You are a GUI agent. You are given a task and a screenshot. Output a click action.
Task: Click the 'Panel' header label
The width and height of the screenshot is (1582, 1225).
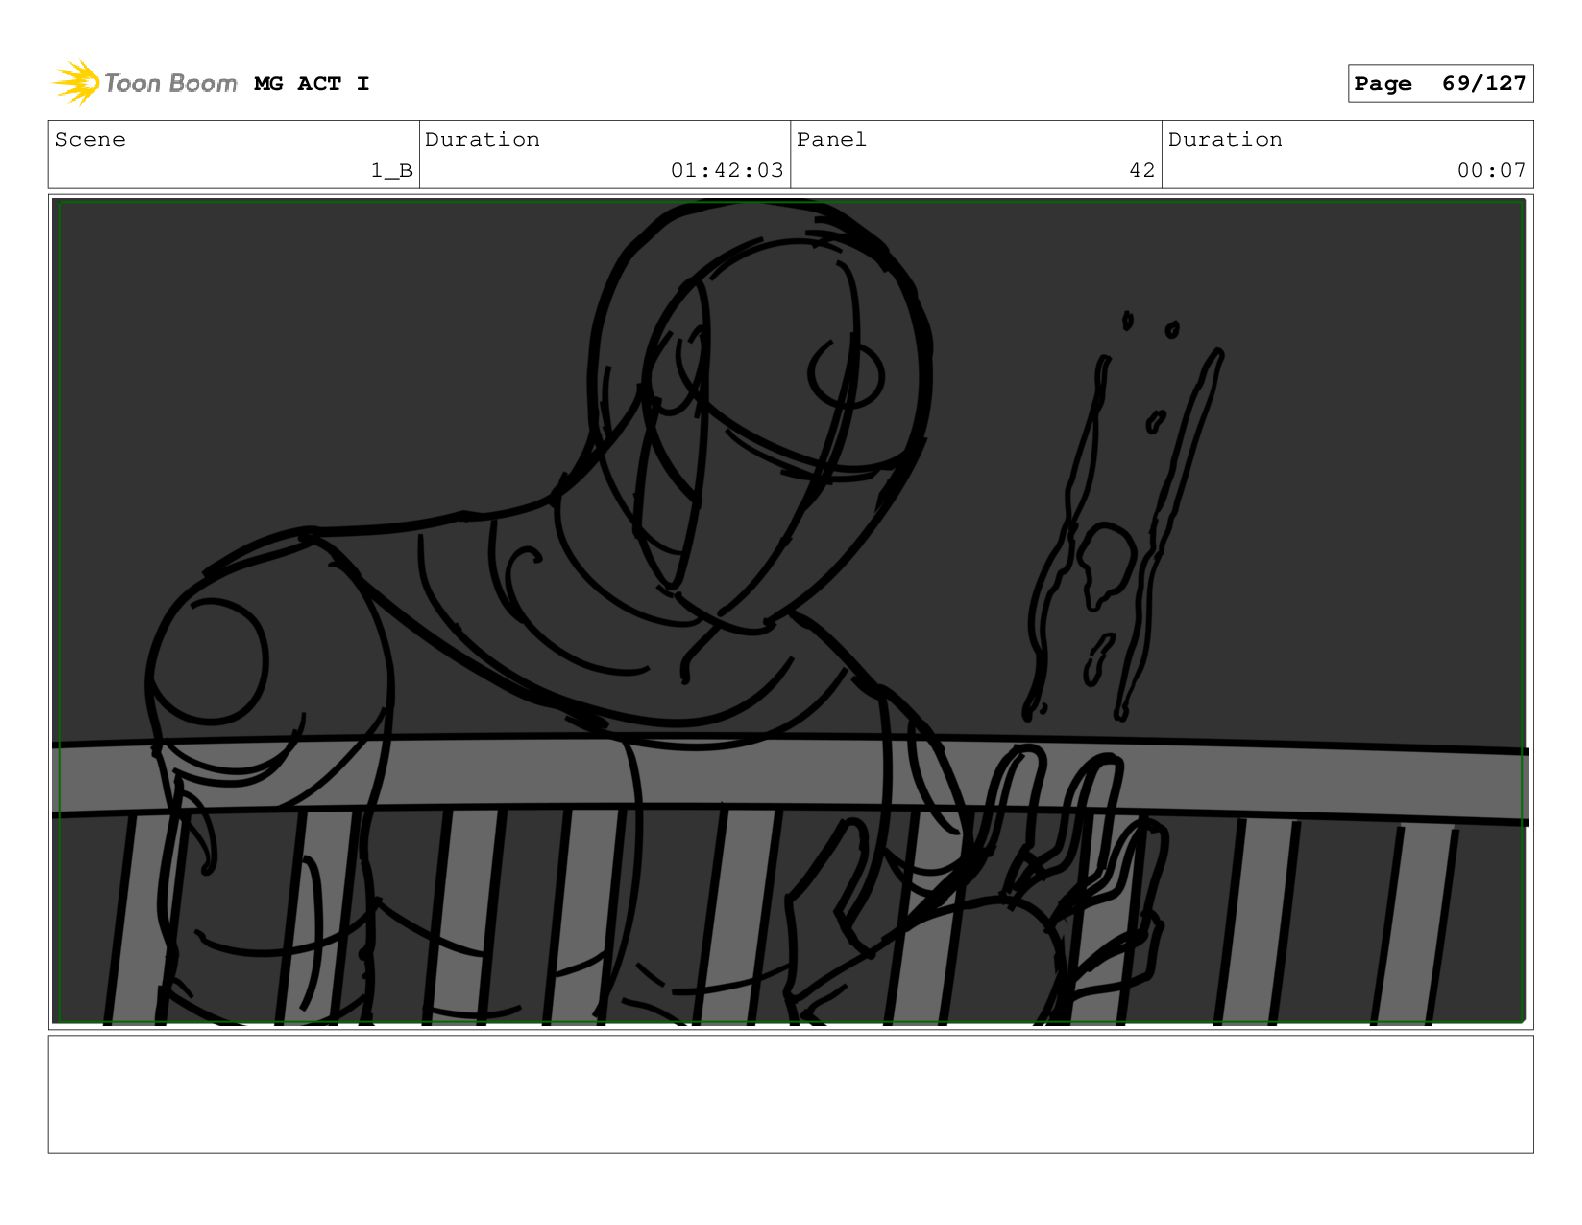(x=832, y=140)
